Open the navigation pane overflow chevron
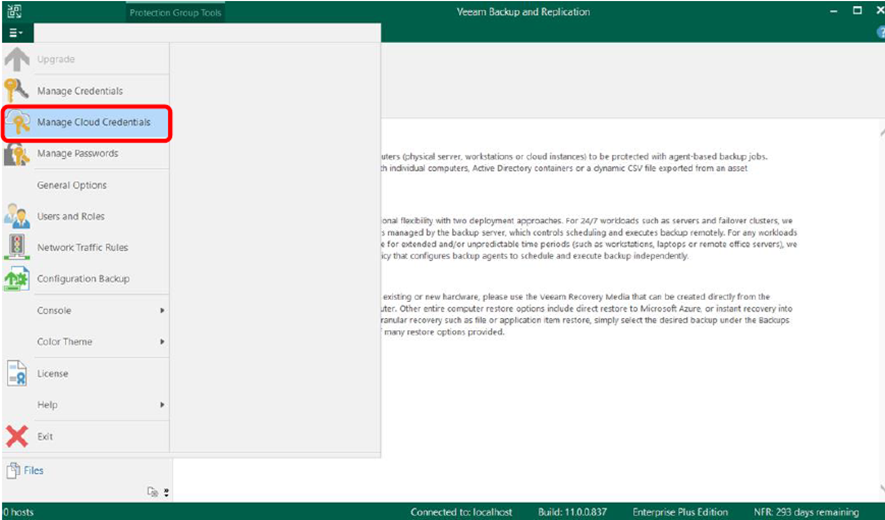This screenshot has width=885, height=520. click(x=167, y=492)
